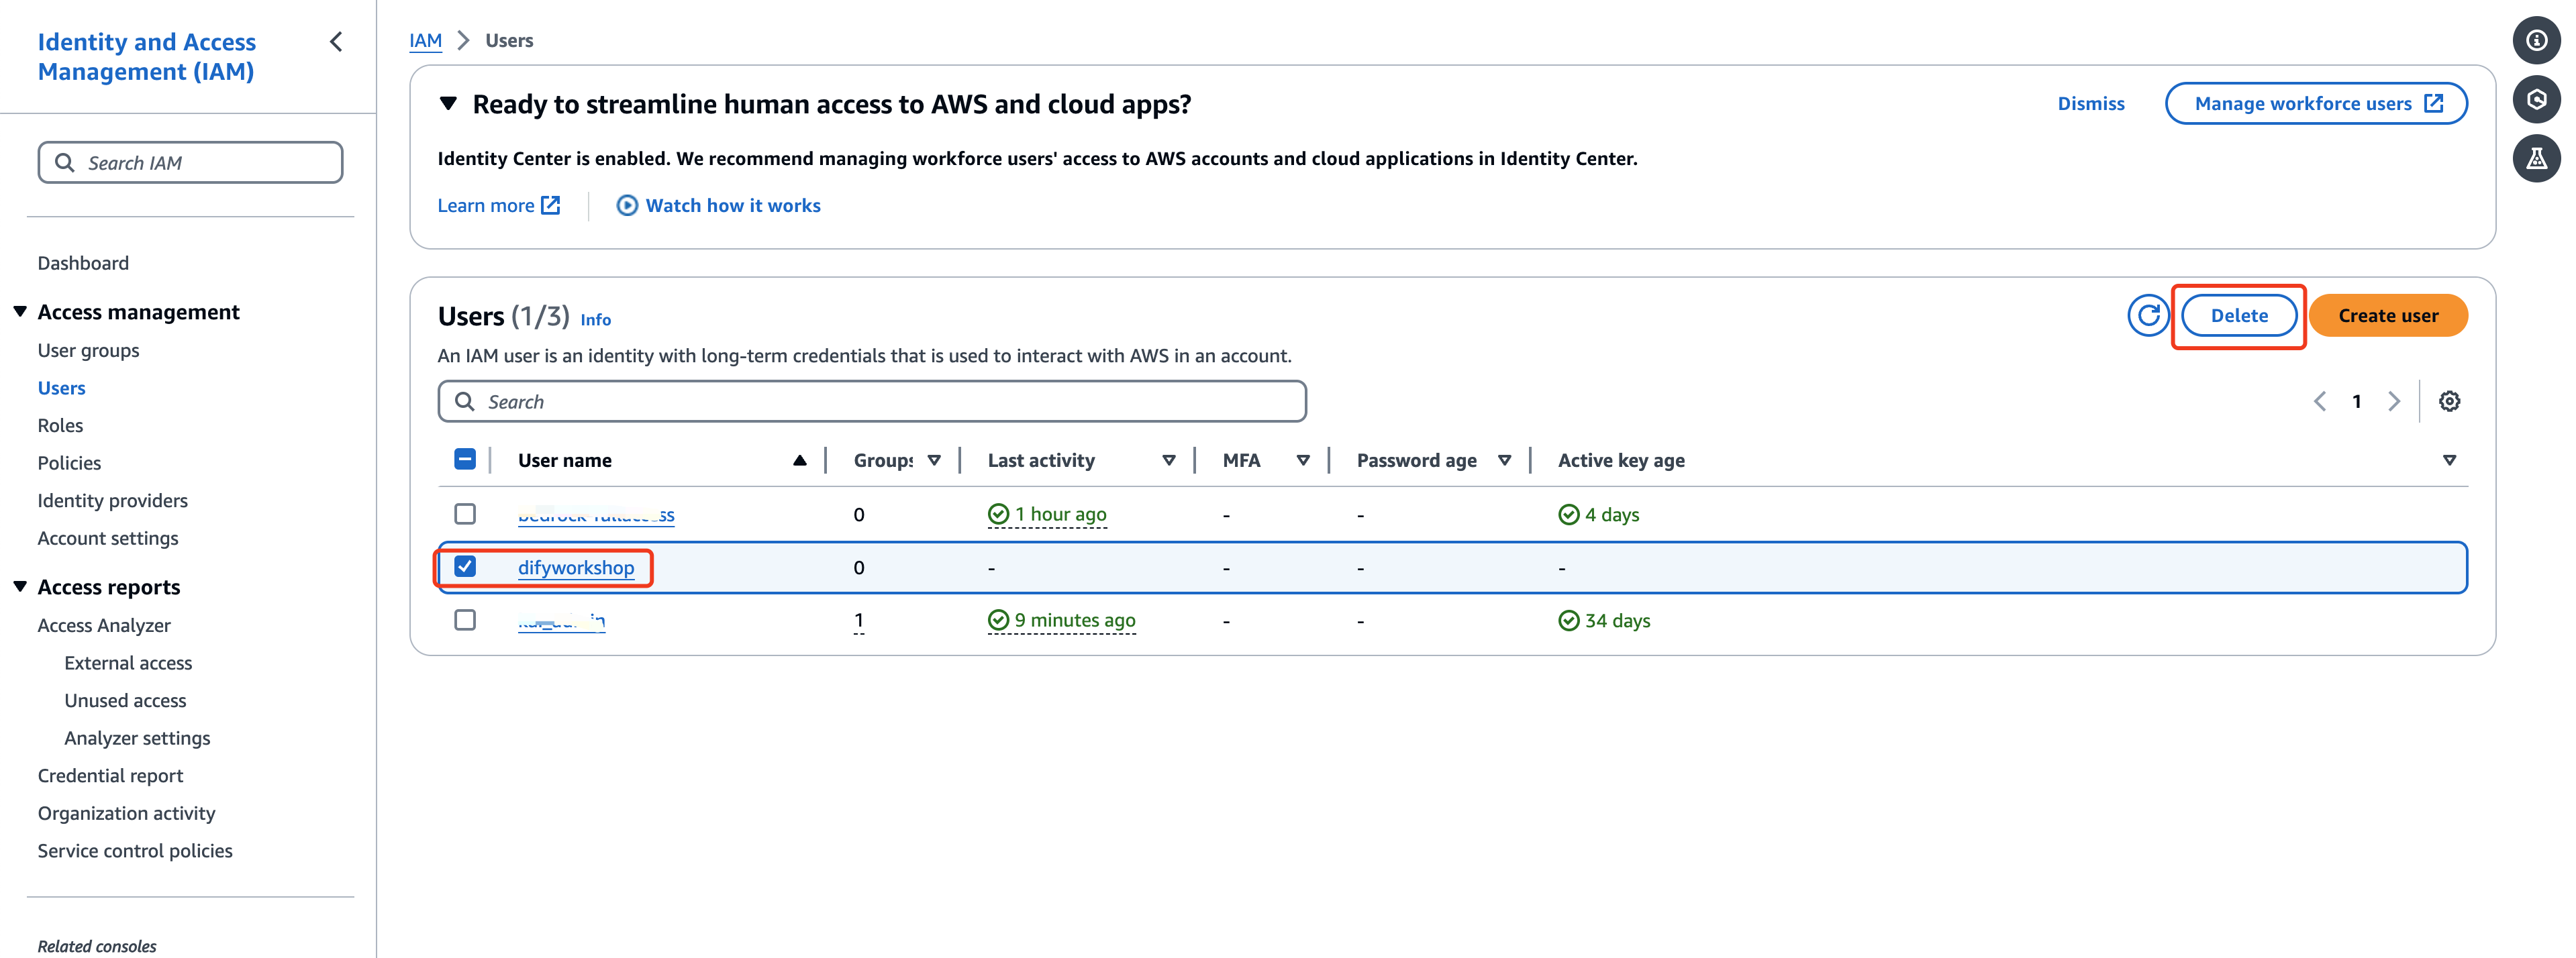Click the refresh users list icon
Image resolution: width=2576 pixels, height=958 pixels.
pos(2147,316)
